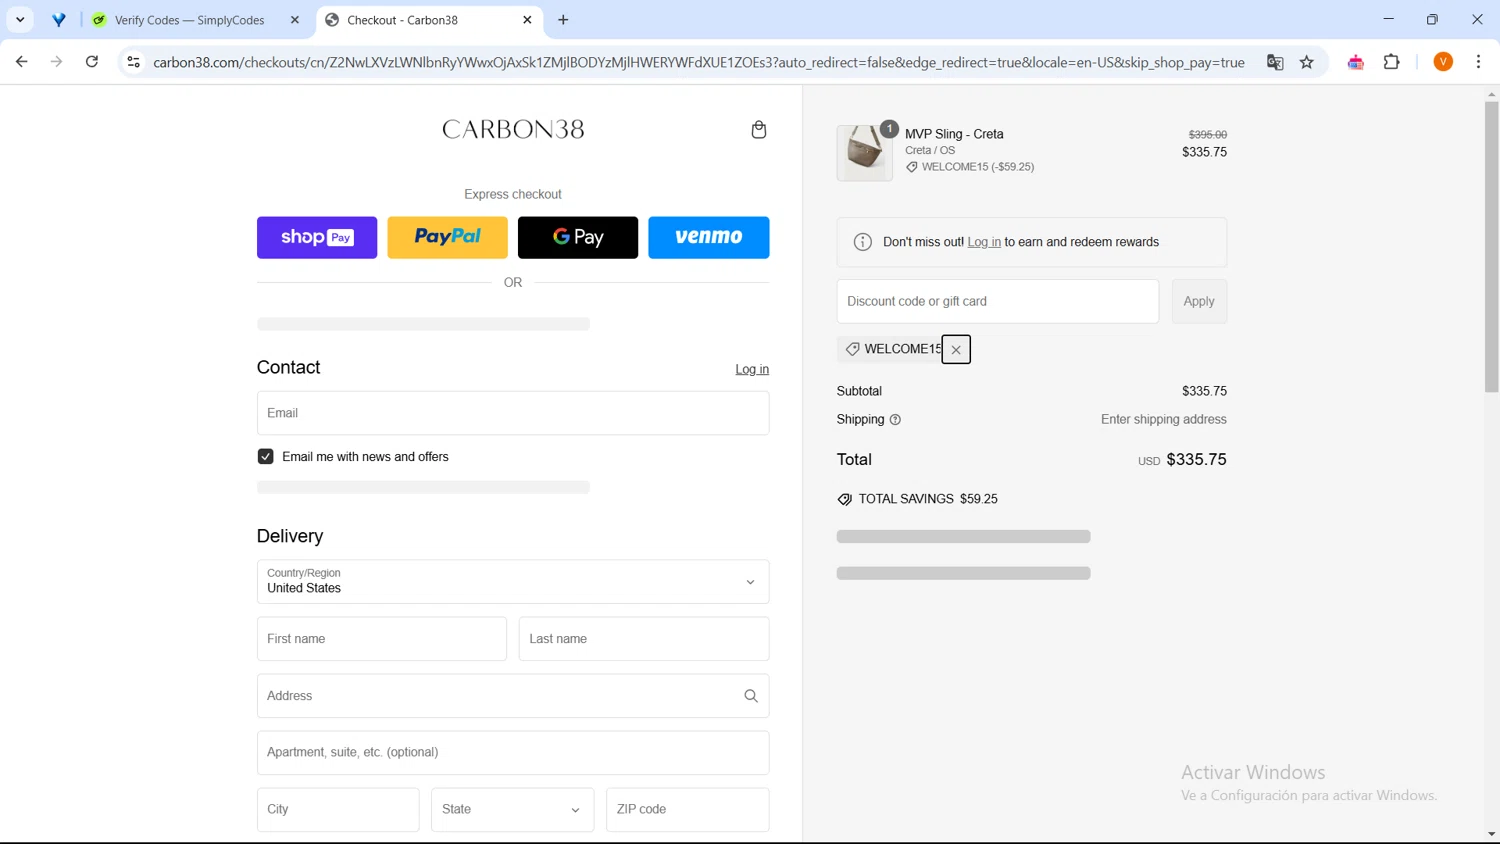Open the tab search dropdown arrow
Screen dimensions: 1500x844
point(20,20)
